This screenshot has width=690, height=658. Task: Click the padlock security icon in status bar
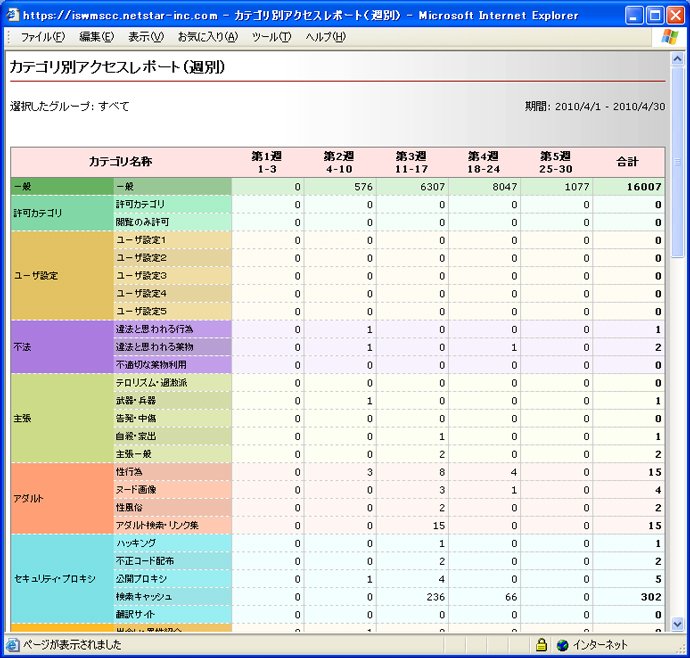pos(541,645)
